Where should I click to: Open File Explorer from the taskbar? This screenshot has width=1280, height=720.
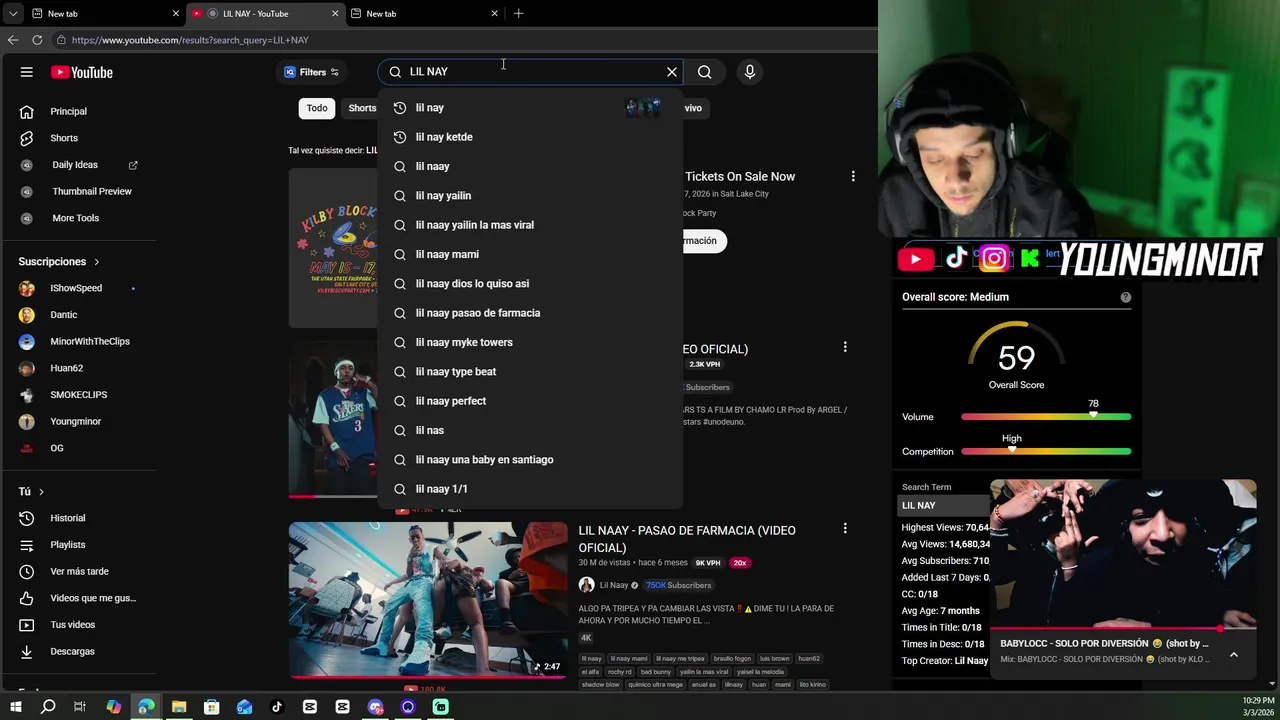(179, 707)
